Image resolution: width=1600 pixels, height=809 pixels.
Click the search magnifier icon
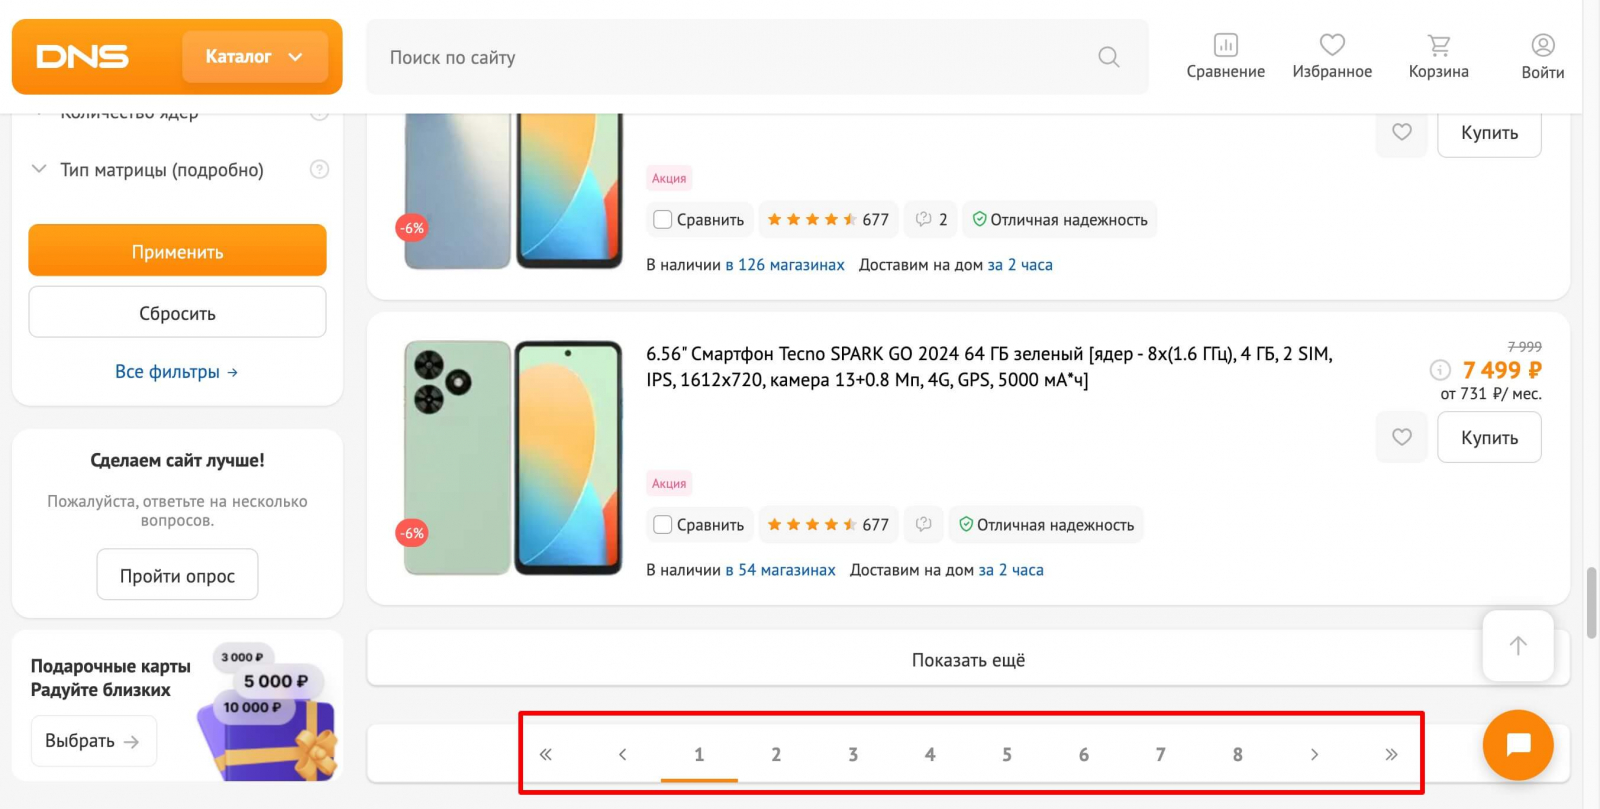coord(1108,57)
